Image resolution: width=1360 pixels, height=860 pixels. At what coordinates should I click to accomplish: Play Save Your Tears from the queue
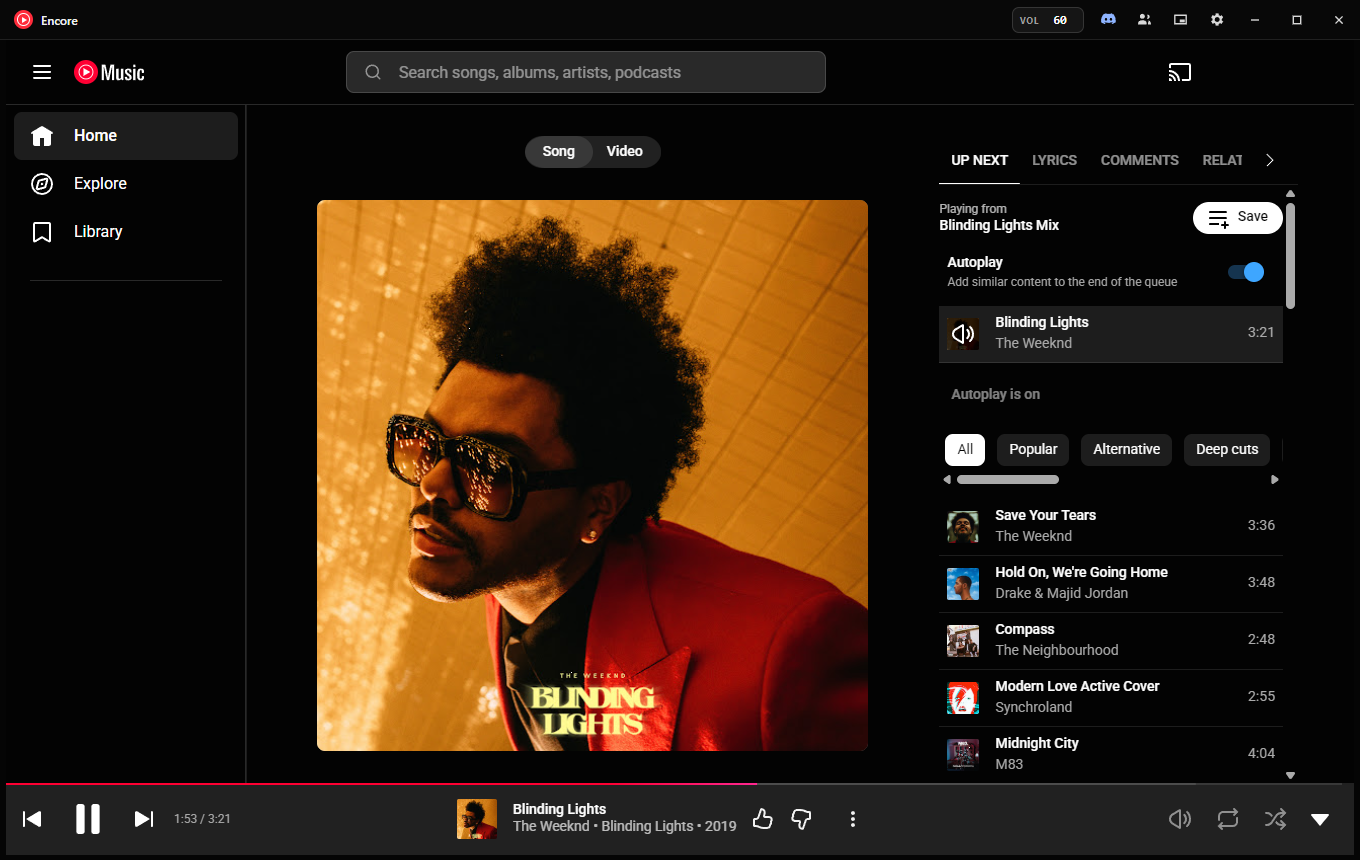click(1111, 526)
